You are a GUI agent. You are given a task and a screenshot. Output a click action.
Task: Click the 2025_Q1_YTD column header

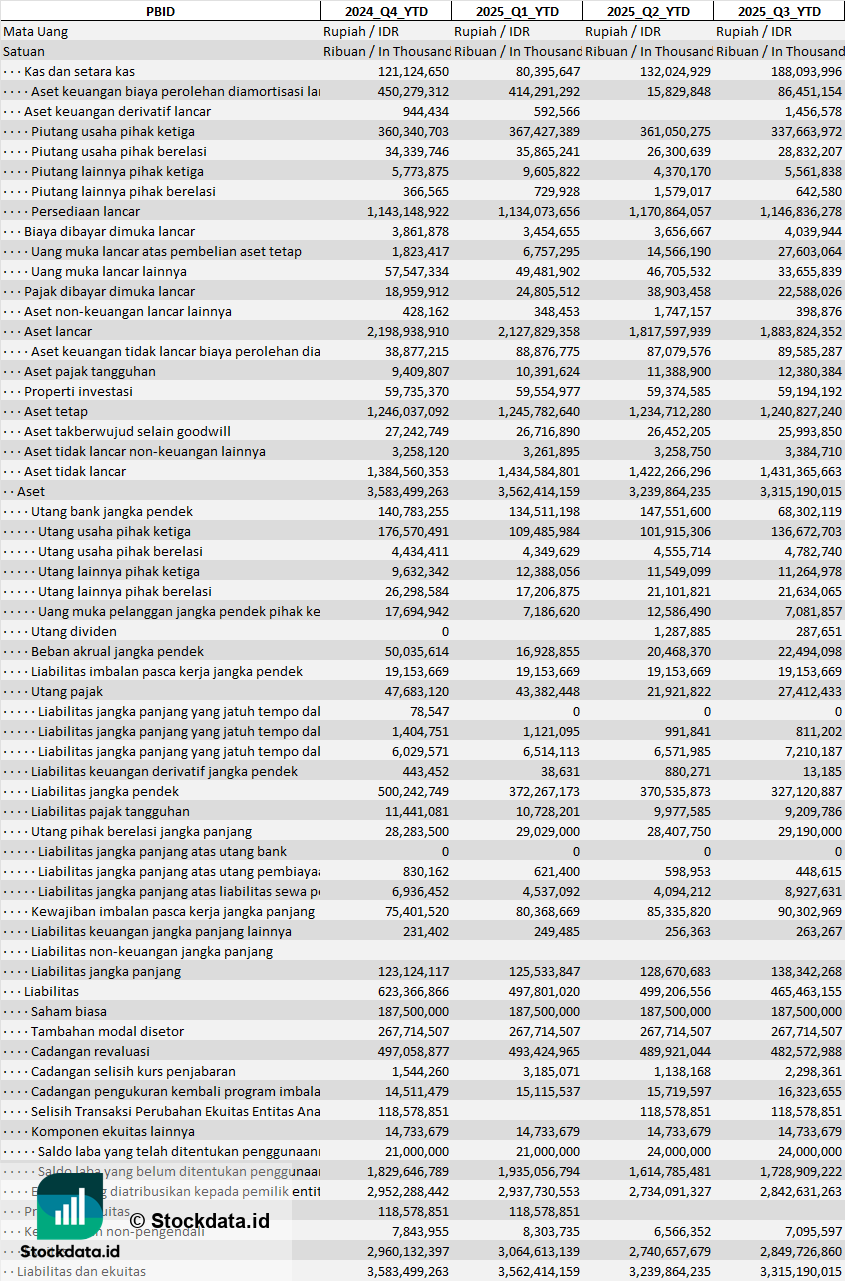tap(517, 11)
